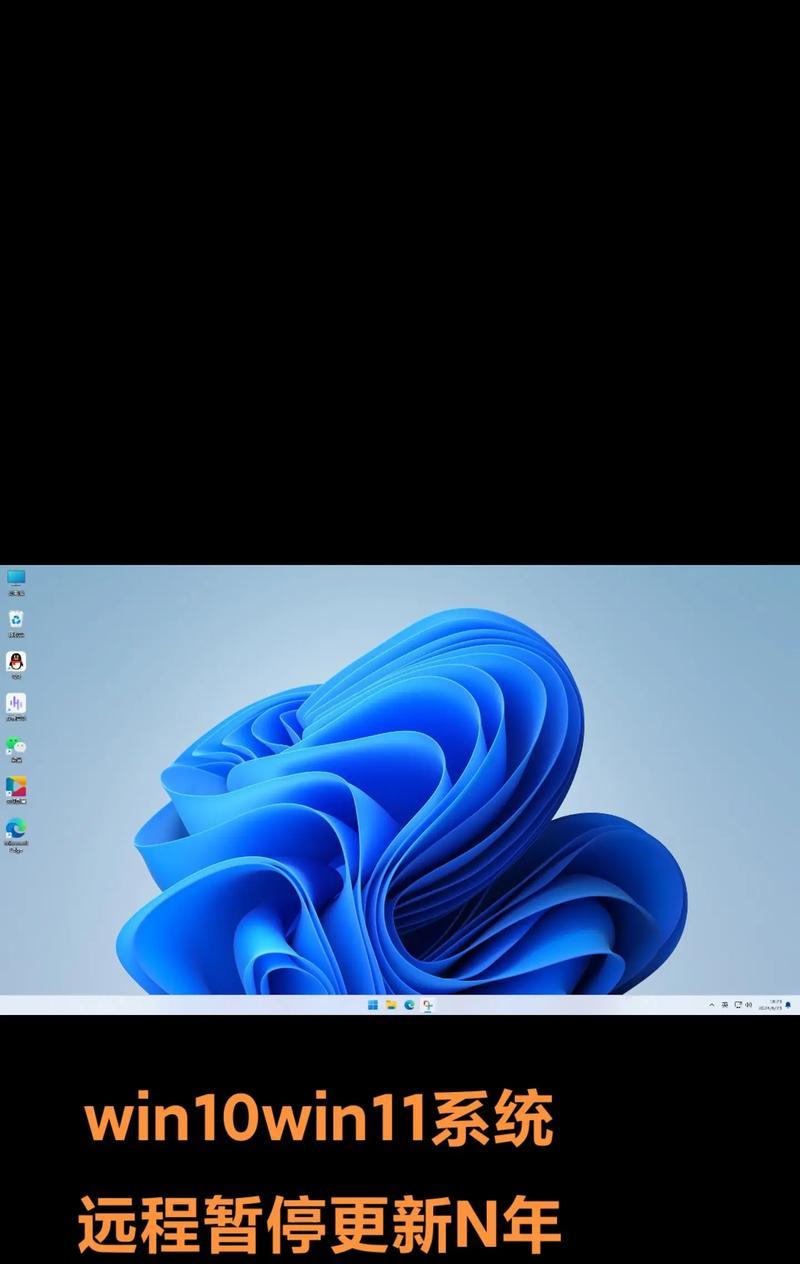This screenshot has height=1264, width=800.
Task: Open the colorful play-triangle app shortcut
Action: click(16, 790)
